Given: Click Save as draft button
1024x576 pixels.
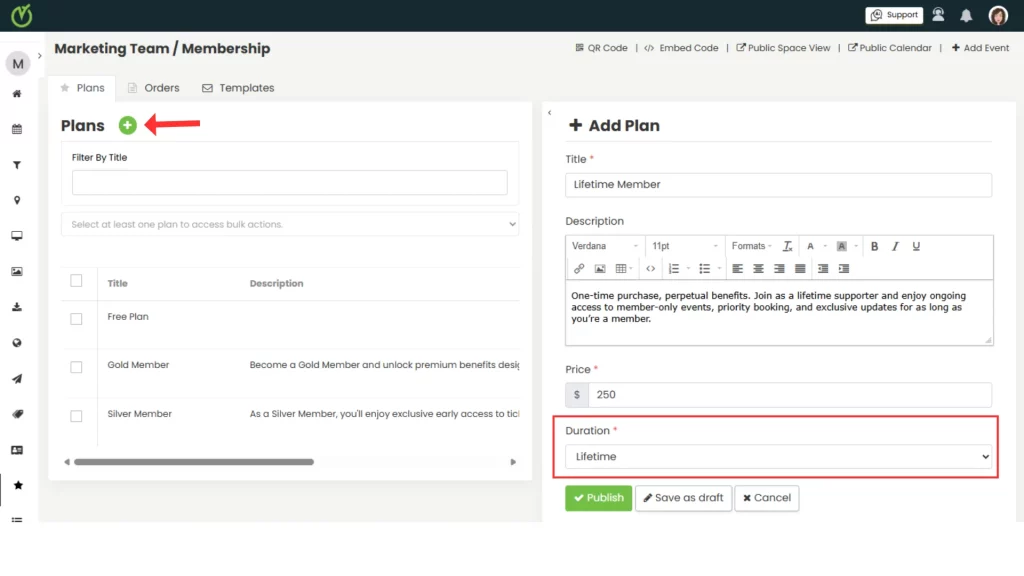Looking at the screenshot, I should (x=683, y=498).
